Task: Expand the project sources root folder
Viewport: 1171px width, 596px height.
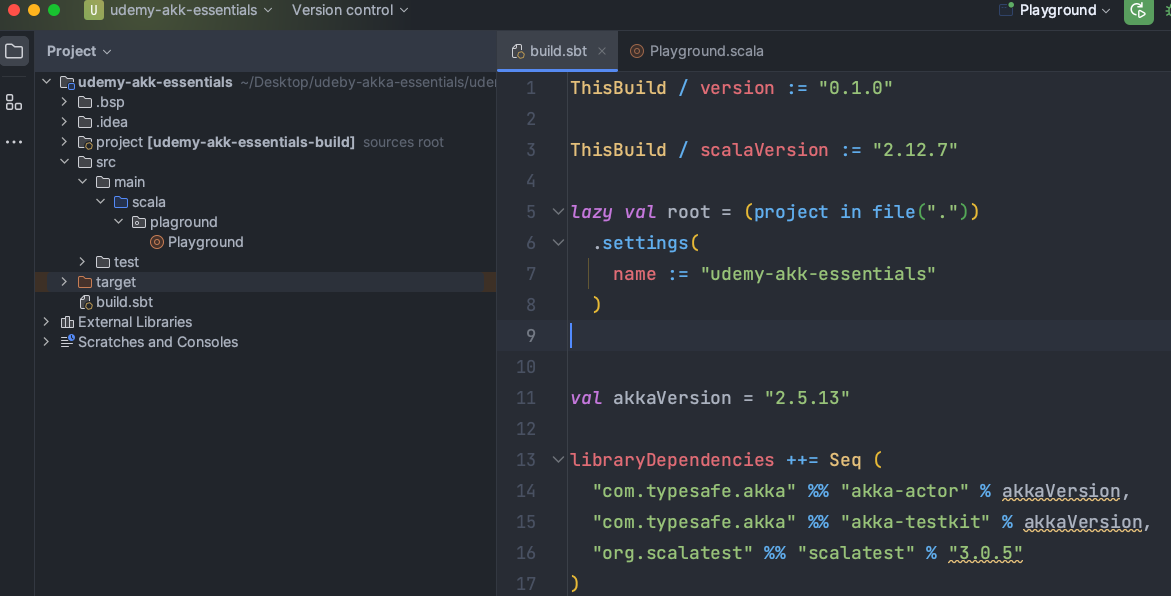Action: pyautogui.click(x=65, y=142)
